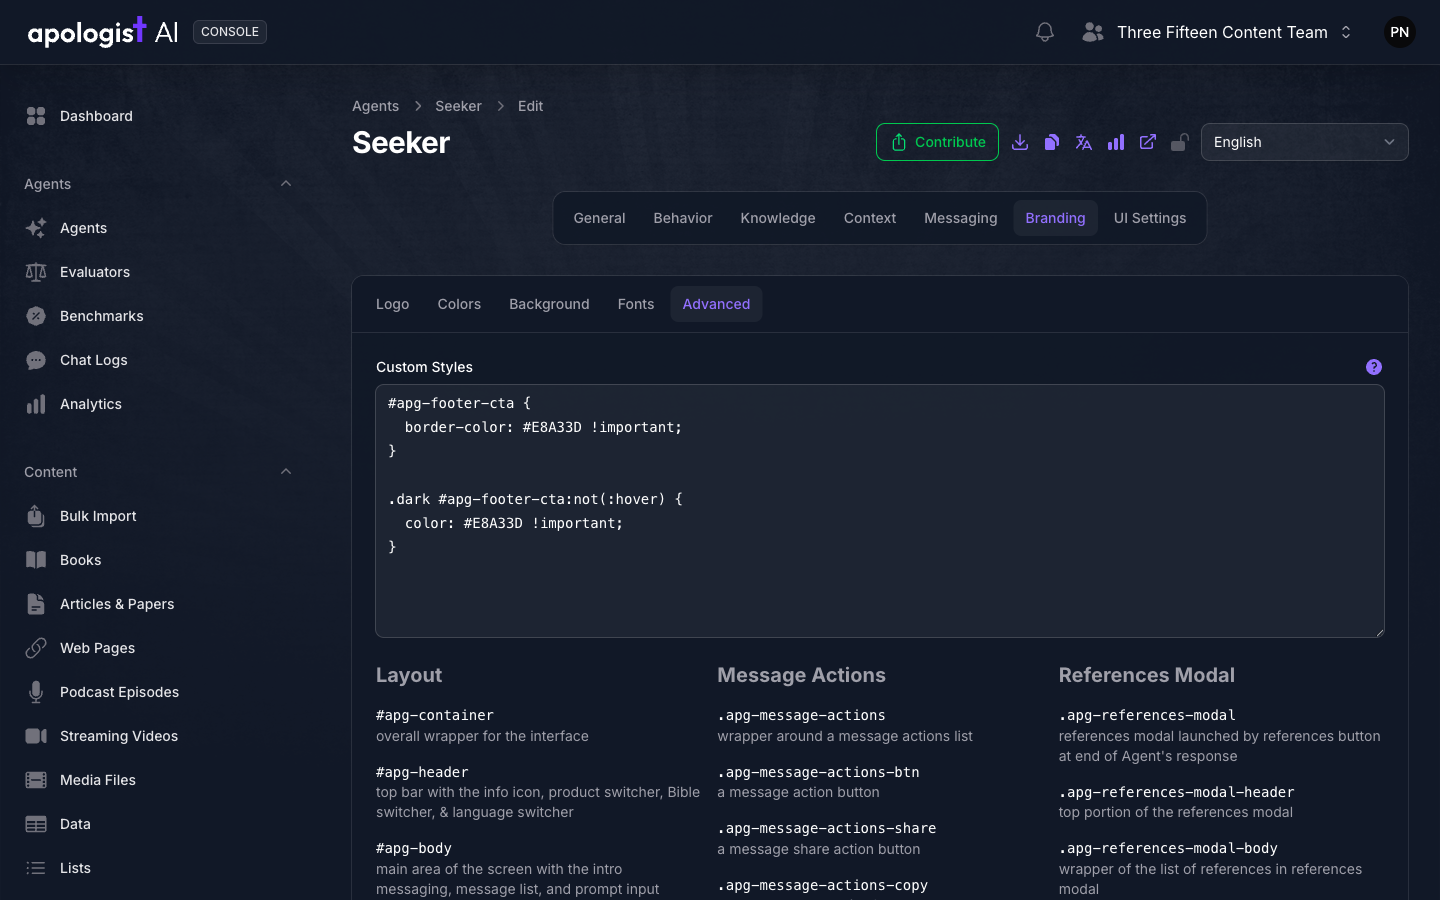Click the Chat Logs bubble icon
Image resolution: width=1440 pixels, height=900 pixels.
pyautogui.click(x=36, y=360)
